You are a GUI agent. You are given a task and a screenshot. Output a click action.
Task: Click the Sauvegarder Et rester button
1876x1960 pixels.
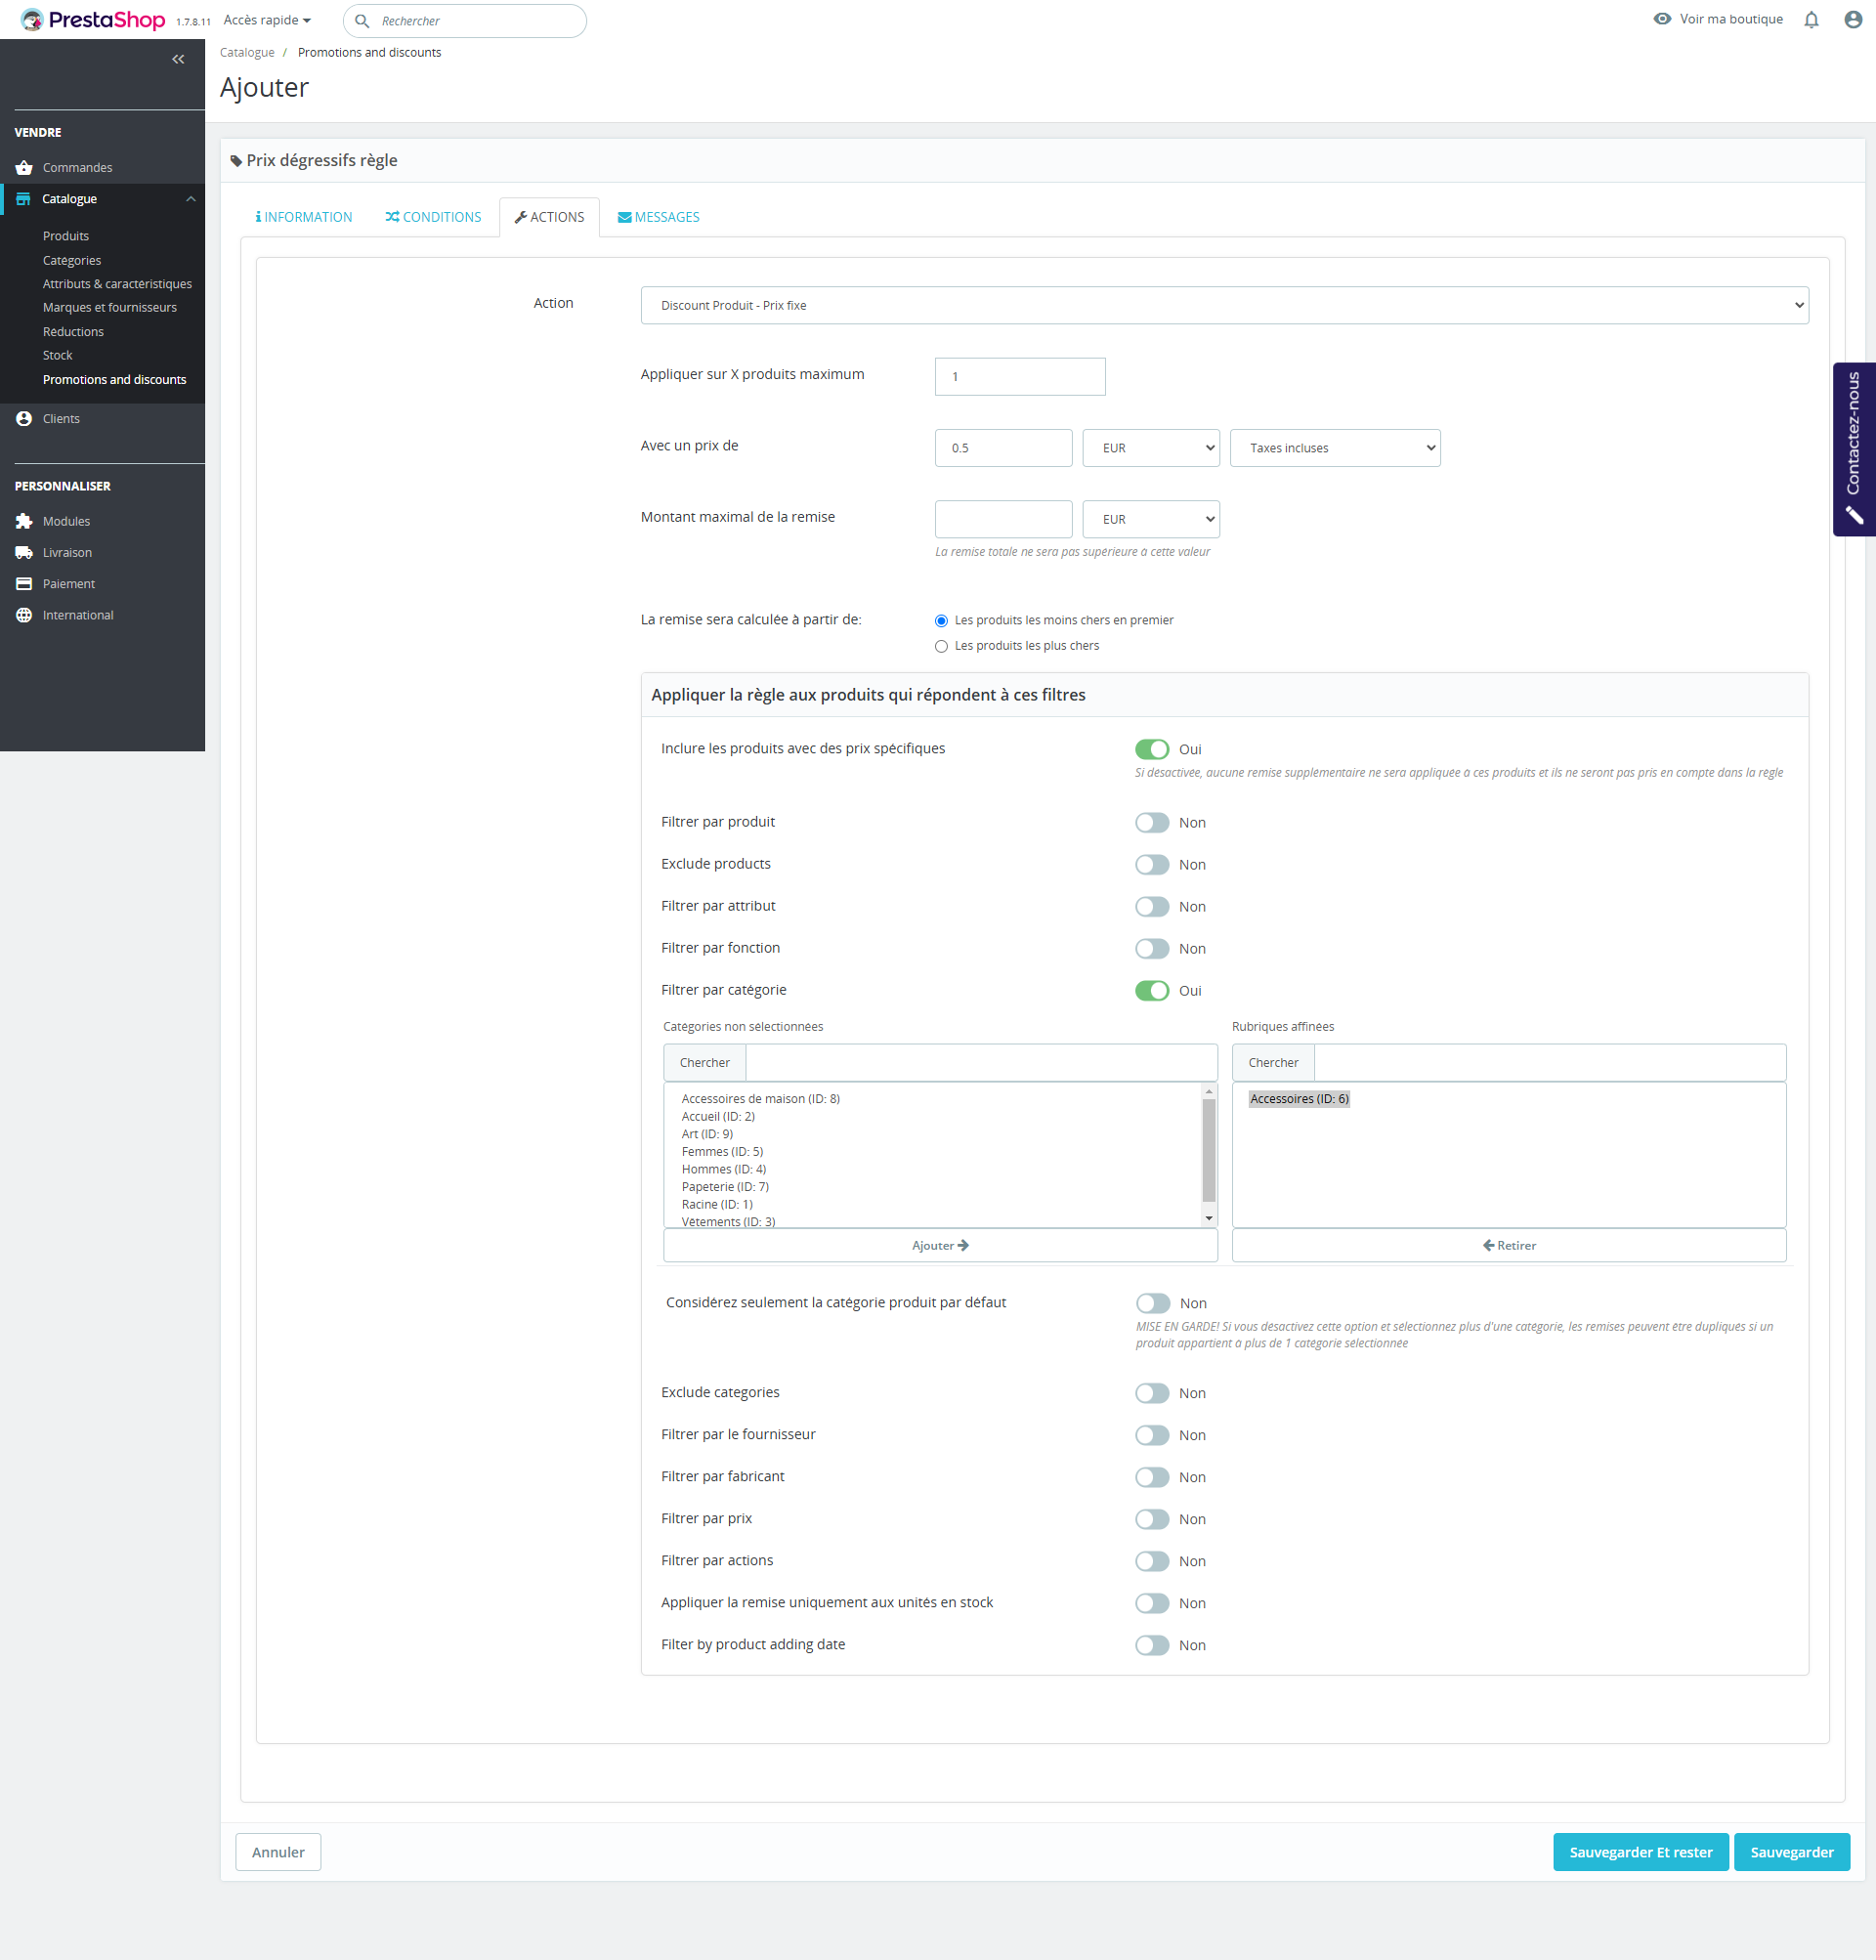(1640, 1852)
